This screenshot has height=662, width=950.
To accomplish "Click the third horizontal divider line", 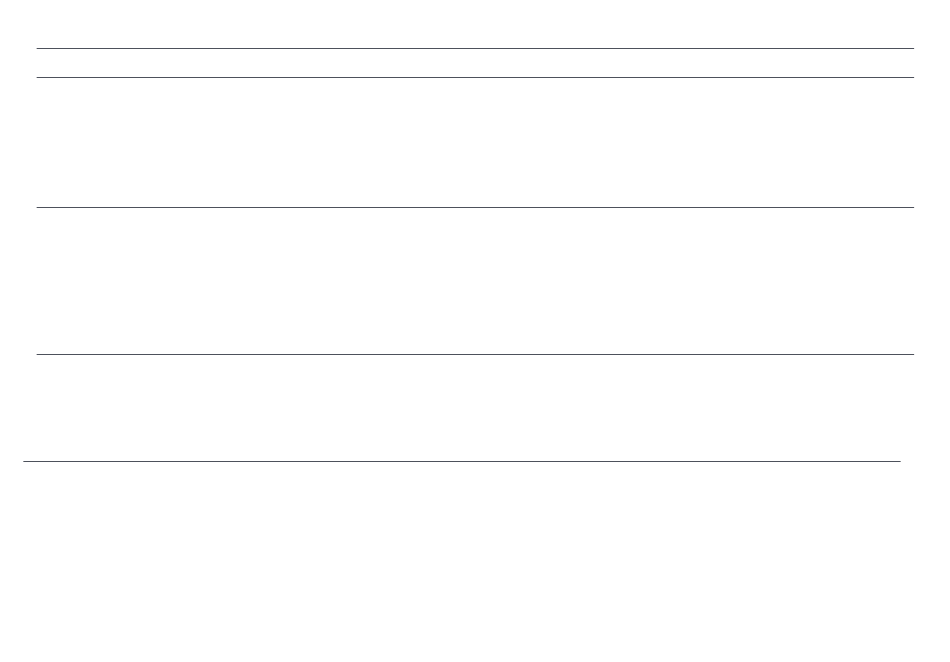I will (475, 208).
